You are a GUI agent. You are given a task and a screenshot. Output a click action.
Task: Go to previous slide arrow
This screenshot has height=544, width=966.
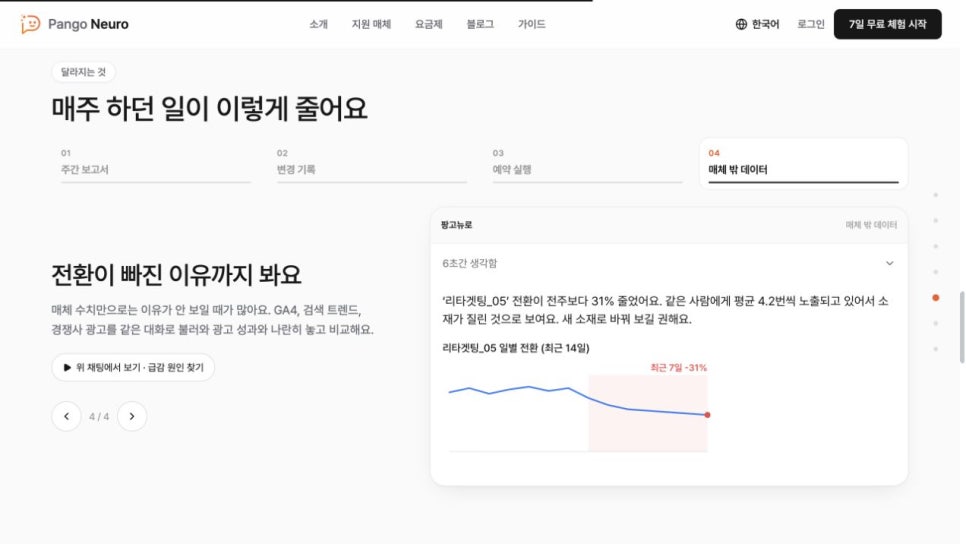pyautogui.click(x=67, y=416)
